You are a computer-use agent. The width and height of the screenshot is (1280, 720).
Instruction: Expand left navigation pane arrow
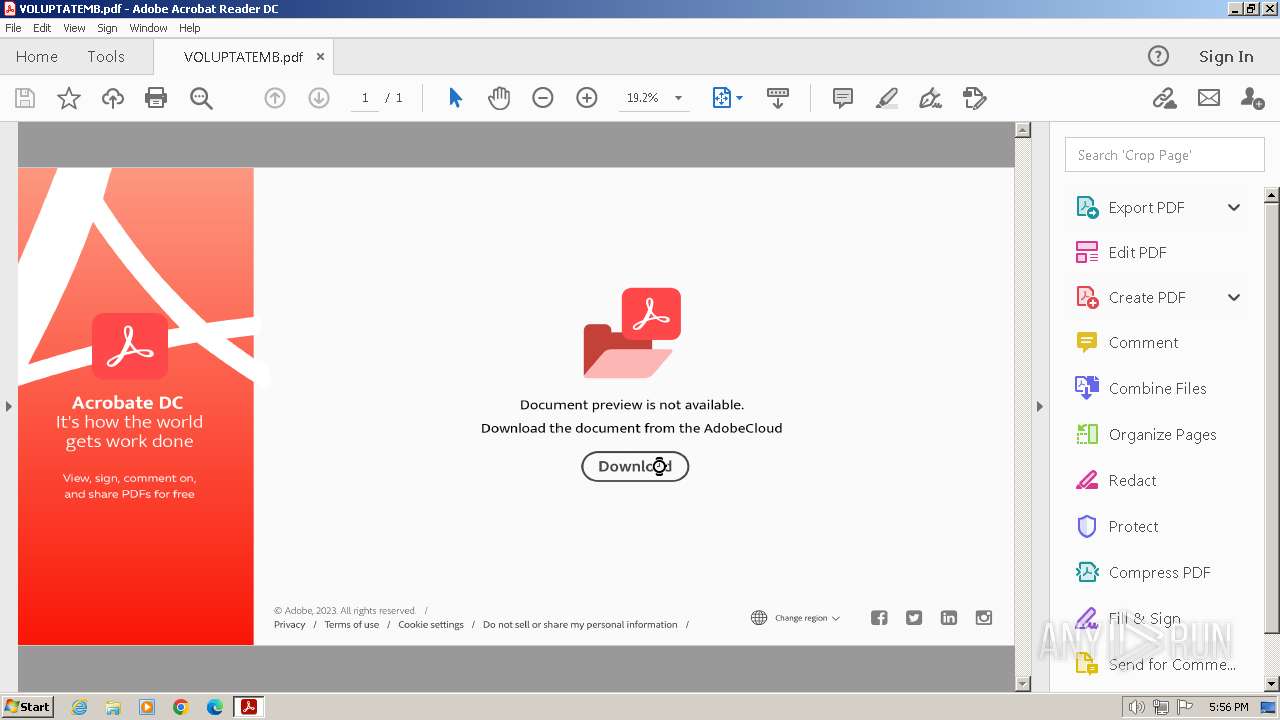[x=8, y=406]
